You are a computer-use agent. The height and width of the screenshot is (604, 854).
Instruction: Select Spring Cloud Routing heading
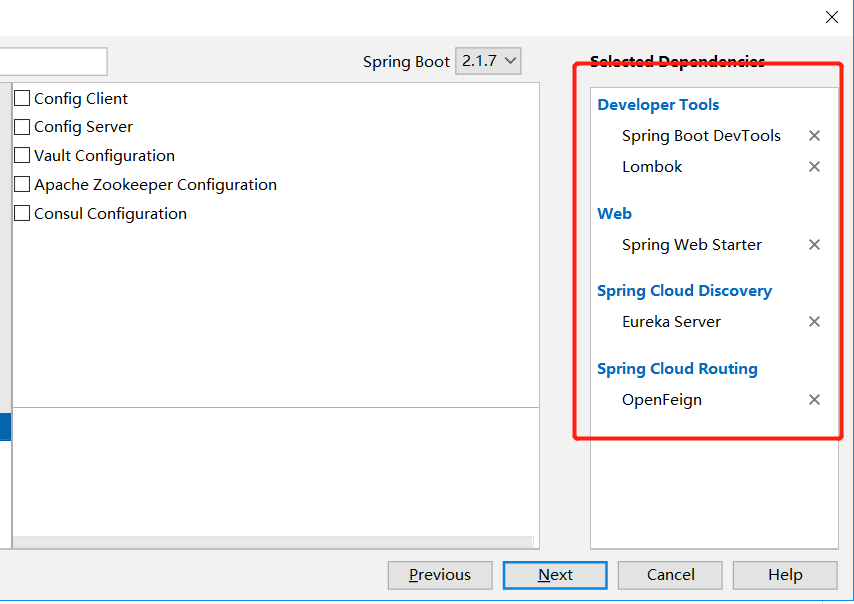pyautogui.click(x=677, y=369)
